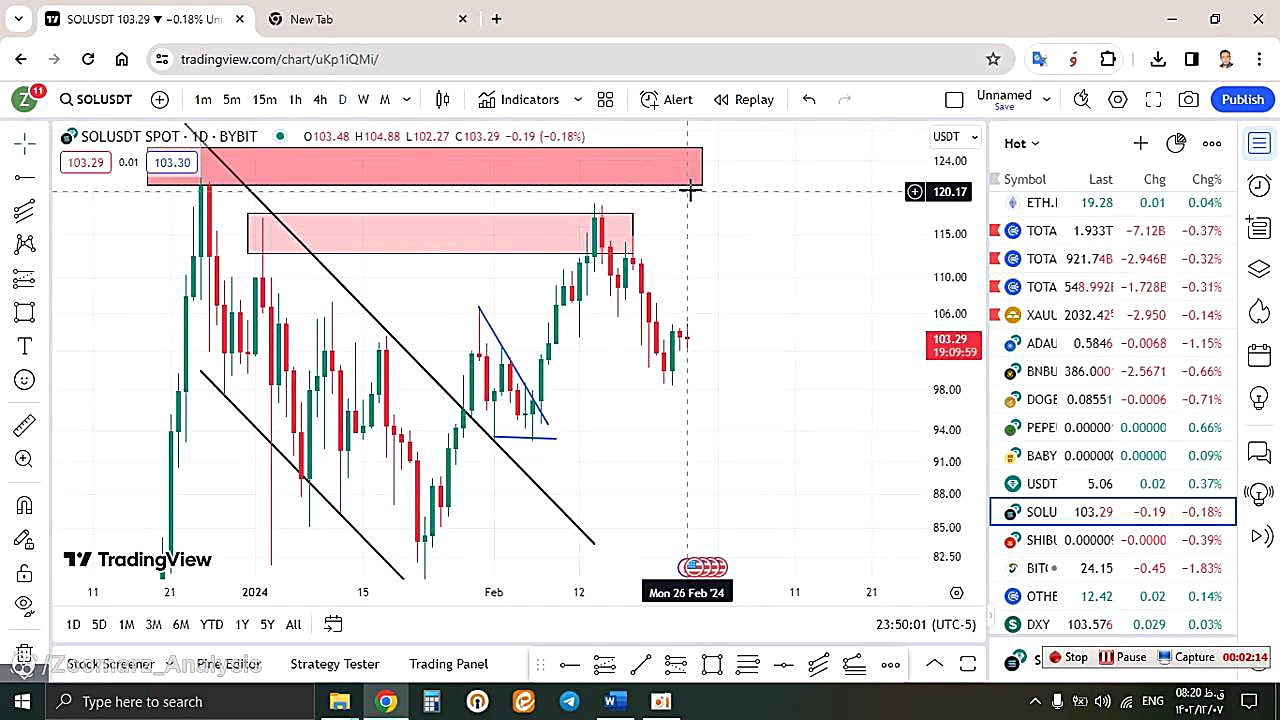Open the economic calendar icon

1259,355
